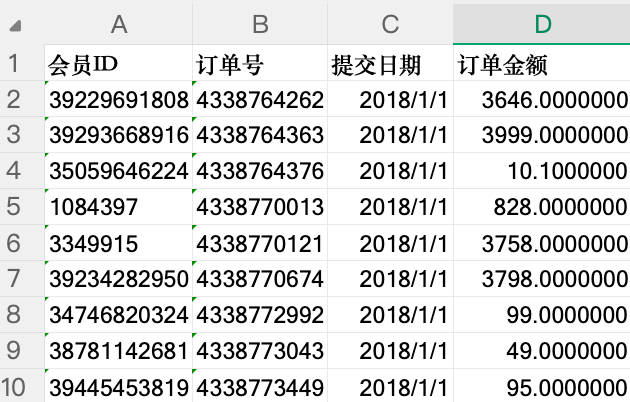Click the 提交日期 header cell
The height and width of the screenshot is (402, 630).
390,63
